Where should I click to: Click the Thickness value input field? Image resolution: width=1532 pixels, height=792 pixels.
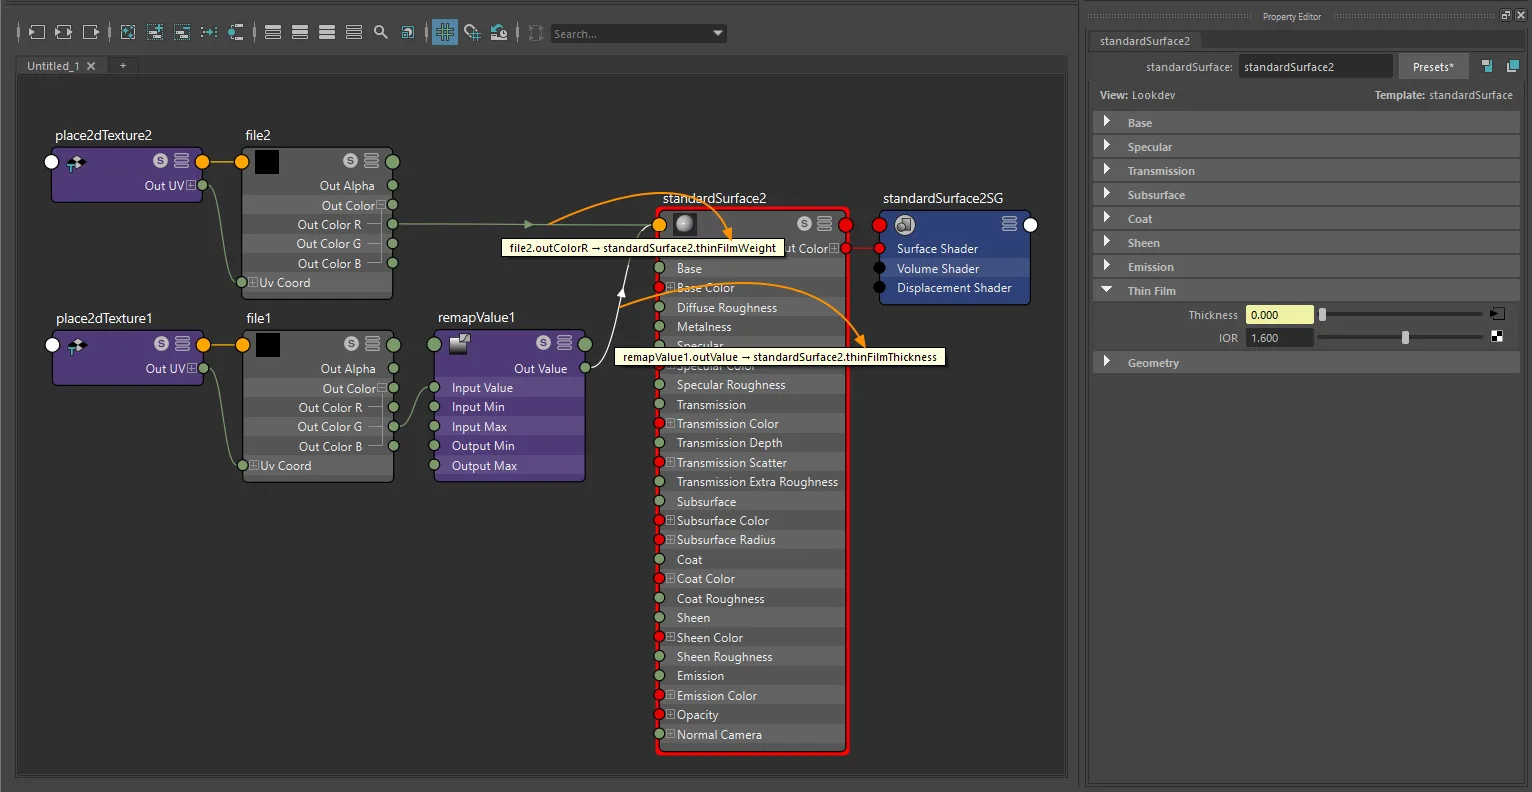coord(1279,315)
